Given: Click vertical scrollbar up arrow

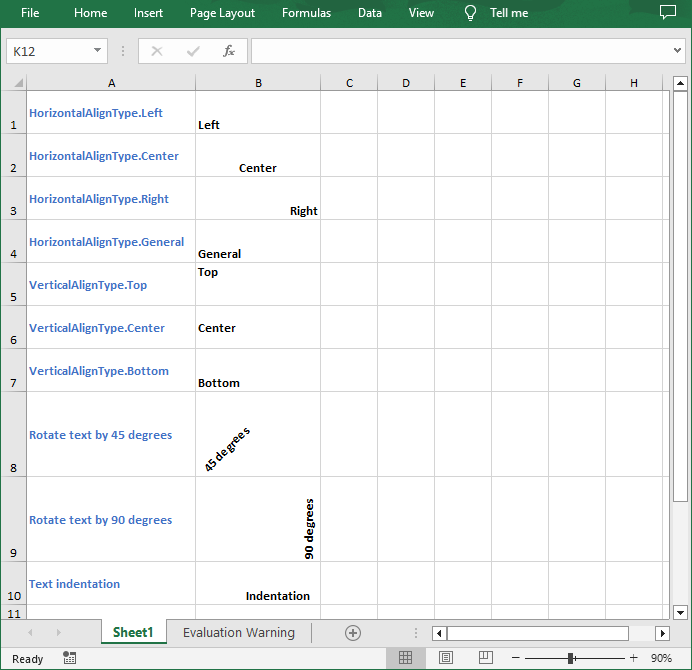Looking at the screenshot, I should point(680,83).
